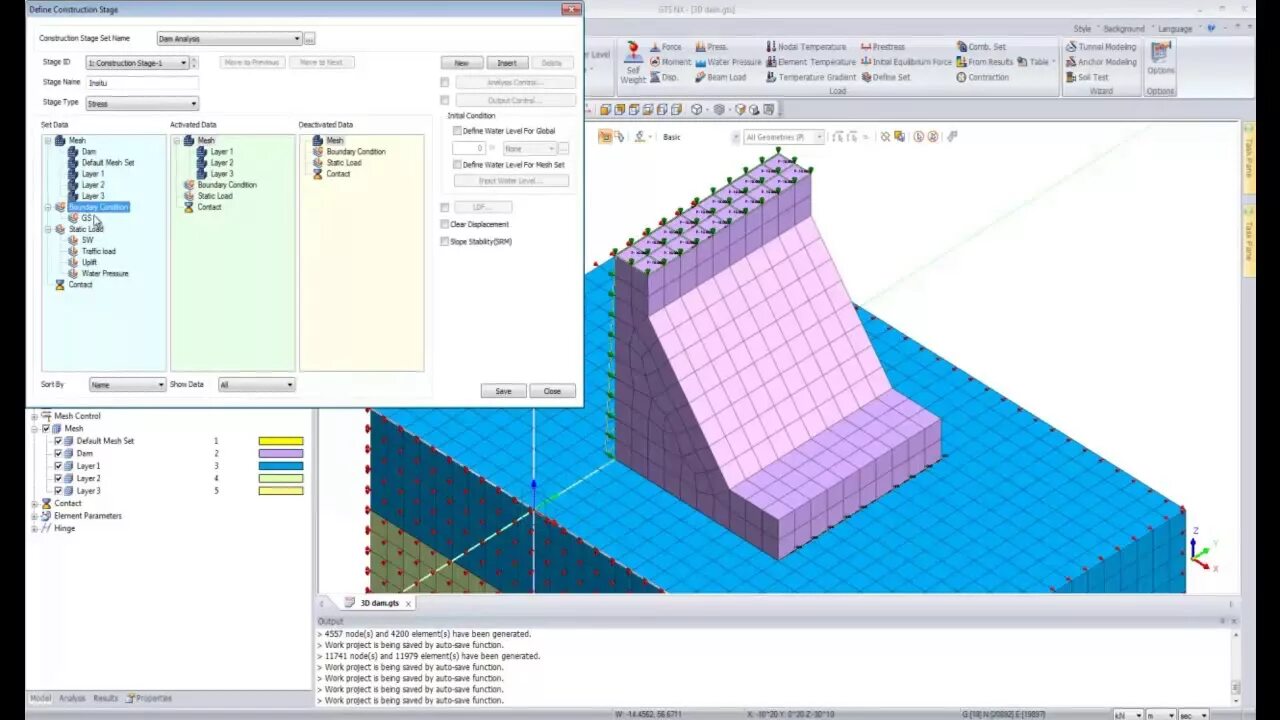Toggle Define Water Level For Mesh Set

click(x=457, y=165)
